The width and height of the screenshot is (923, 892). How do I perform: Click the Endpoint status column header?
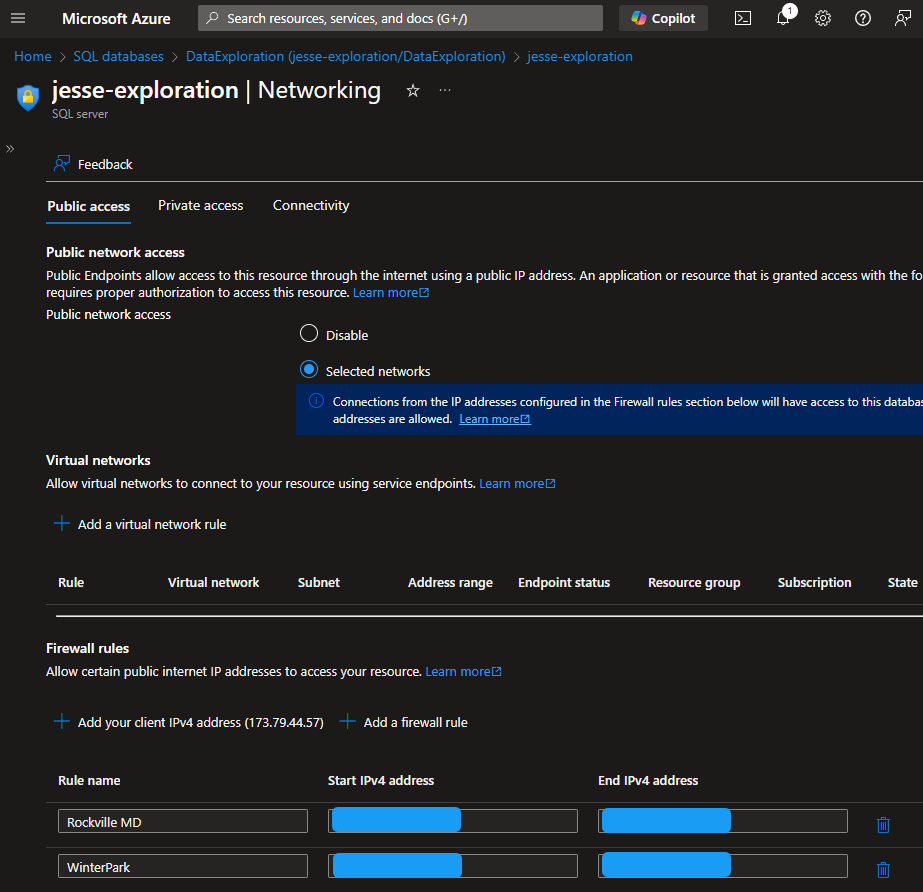pos(564,582)
